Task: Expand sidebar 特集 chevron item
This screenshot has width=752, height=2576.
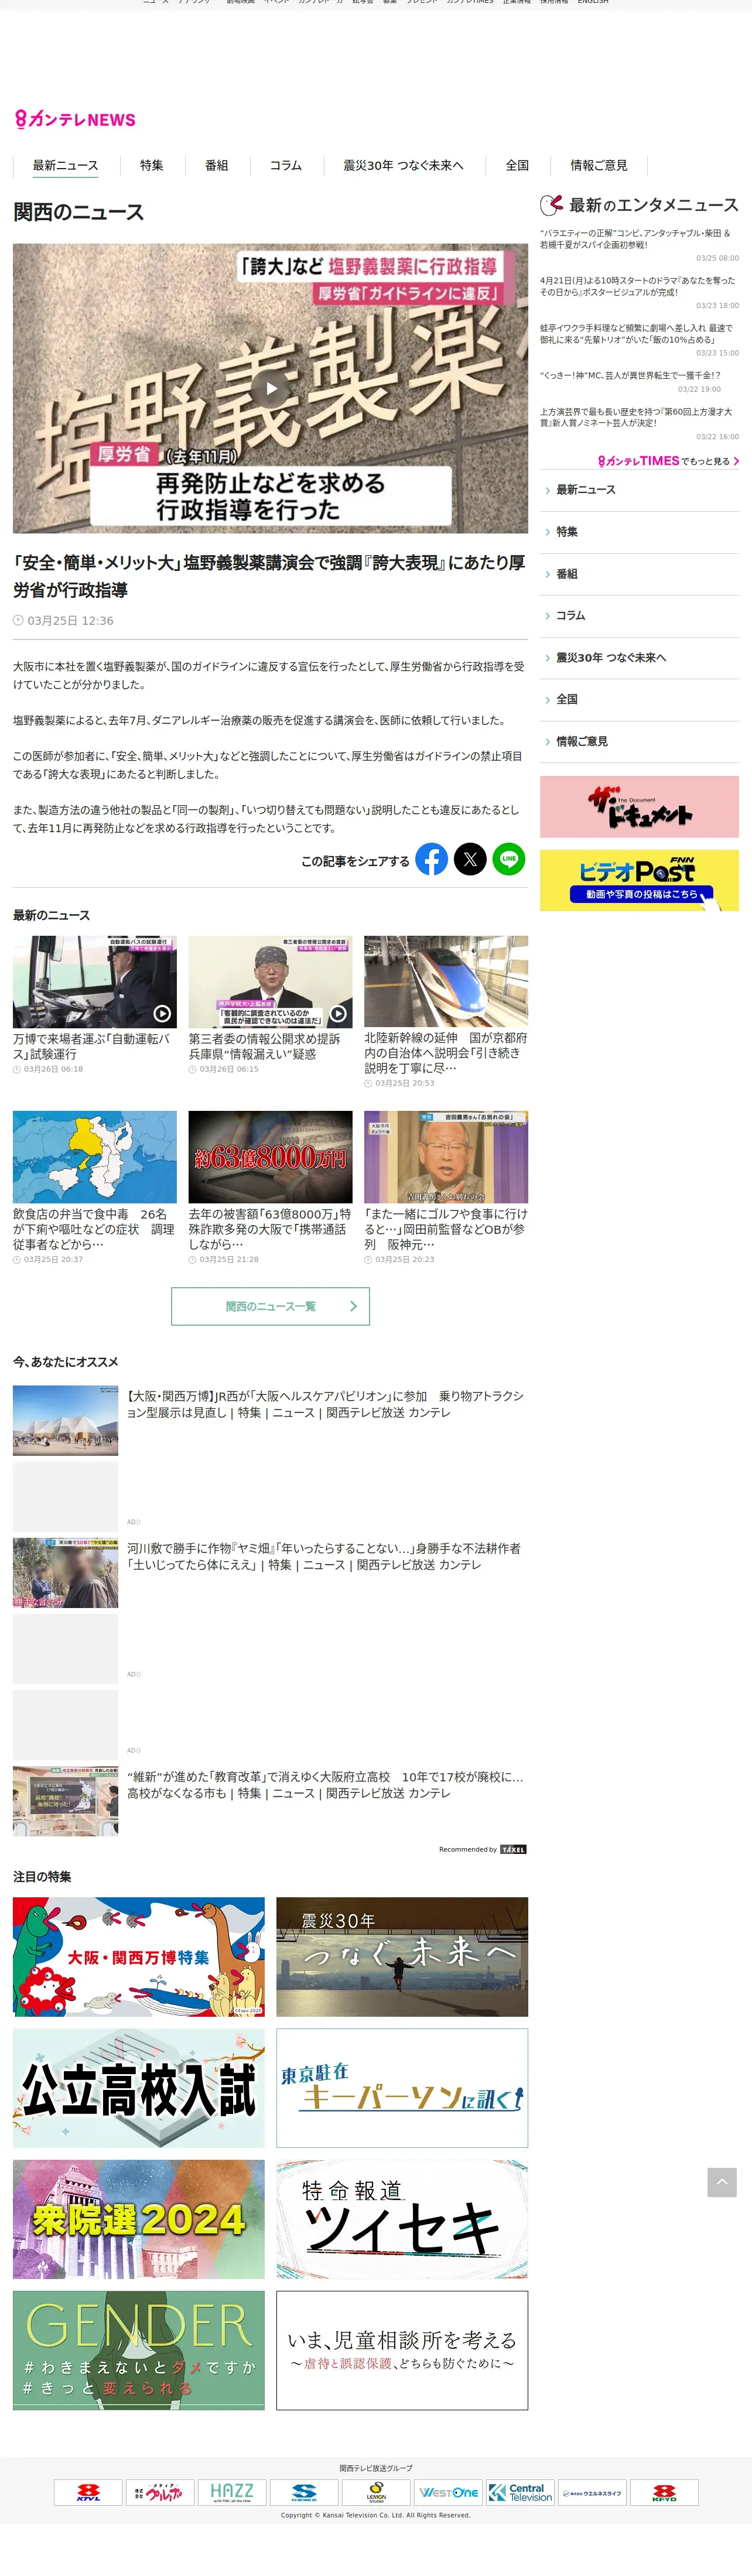Action: [x=639, y=532]
